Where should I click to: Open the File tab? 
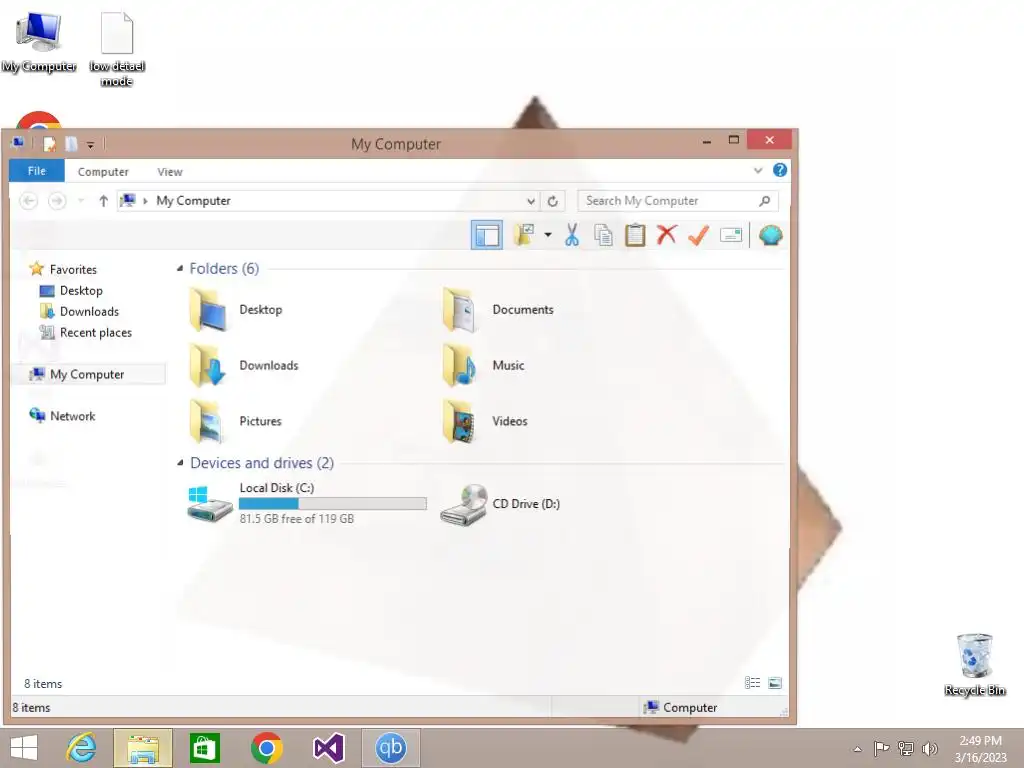click(x=37, y=171)
